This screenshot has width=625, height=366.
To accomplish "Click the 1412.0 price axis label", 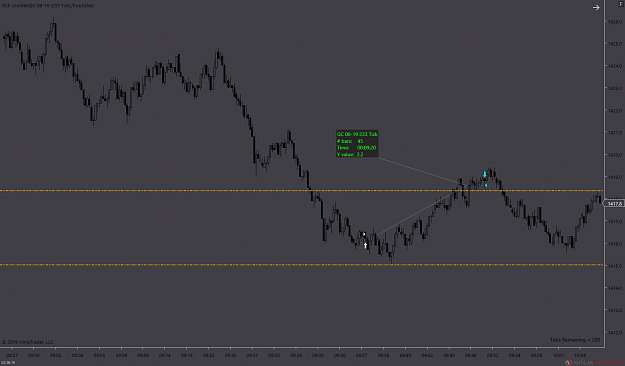I will click(x=615, y=333).
